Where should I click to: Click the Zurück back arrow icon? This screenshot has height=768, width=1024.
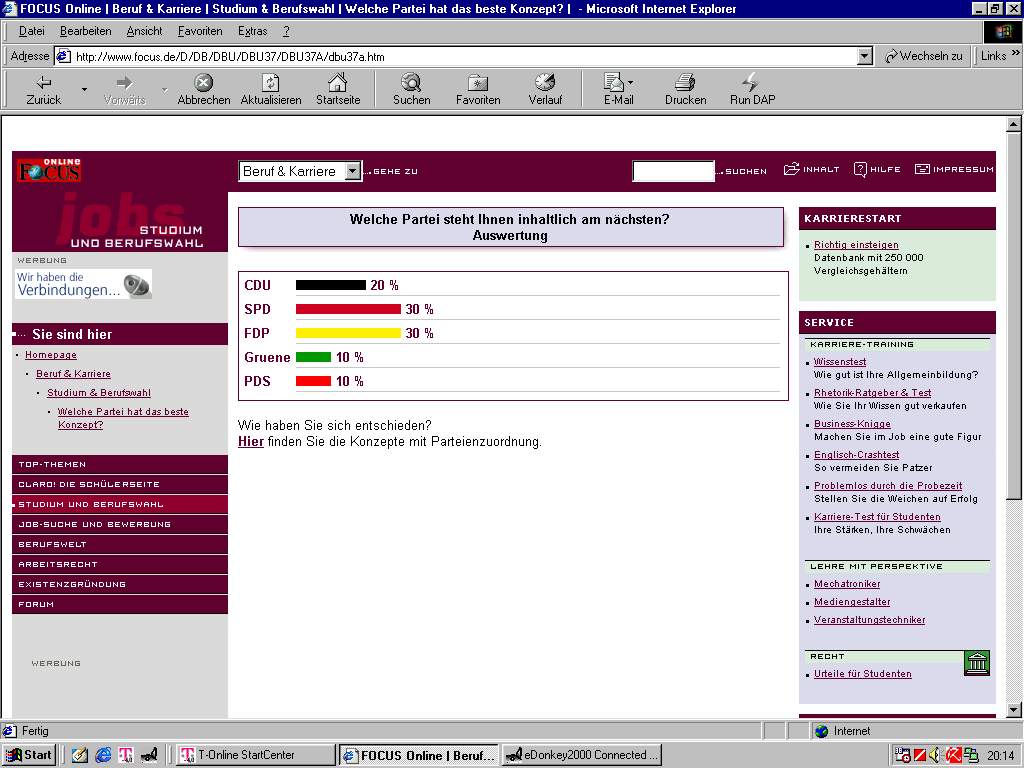coord(43,83)
